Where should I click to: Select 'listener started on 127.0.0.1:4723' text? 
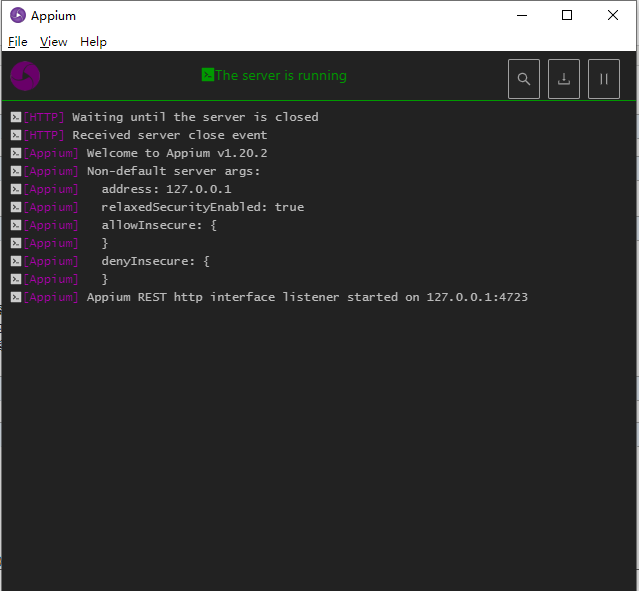tap(405, 297)
